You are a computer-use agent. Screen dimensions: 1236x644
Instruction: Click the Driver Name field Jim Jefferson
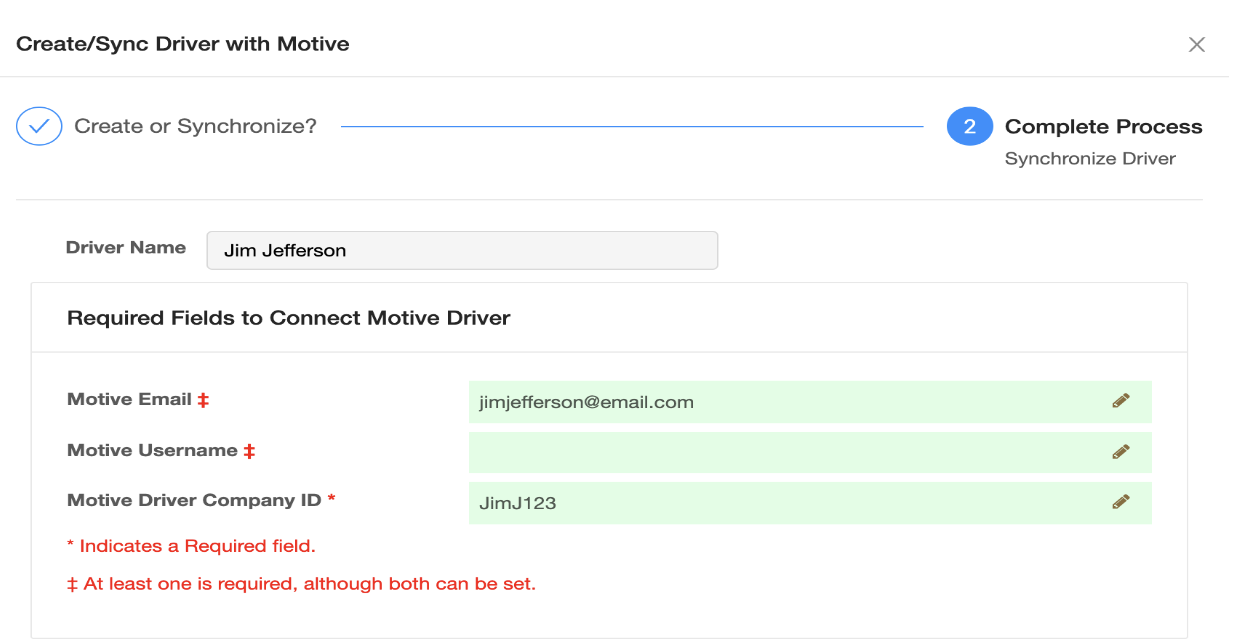pos(462,250)
